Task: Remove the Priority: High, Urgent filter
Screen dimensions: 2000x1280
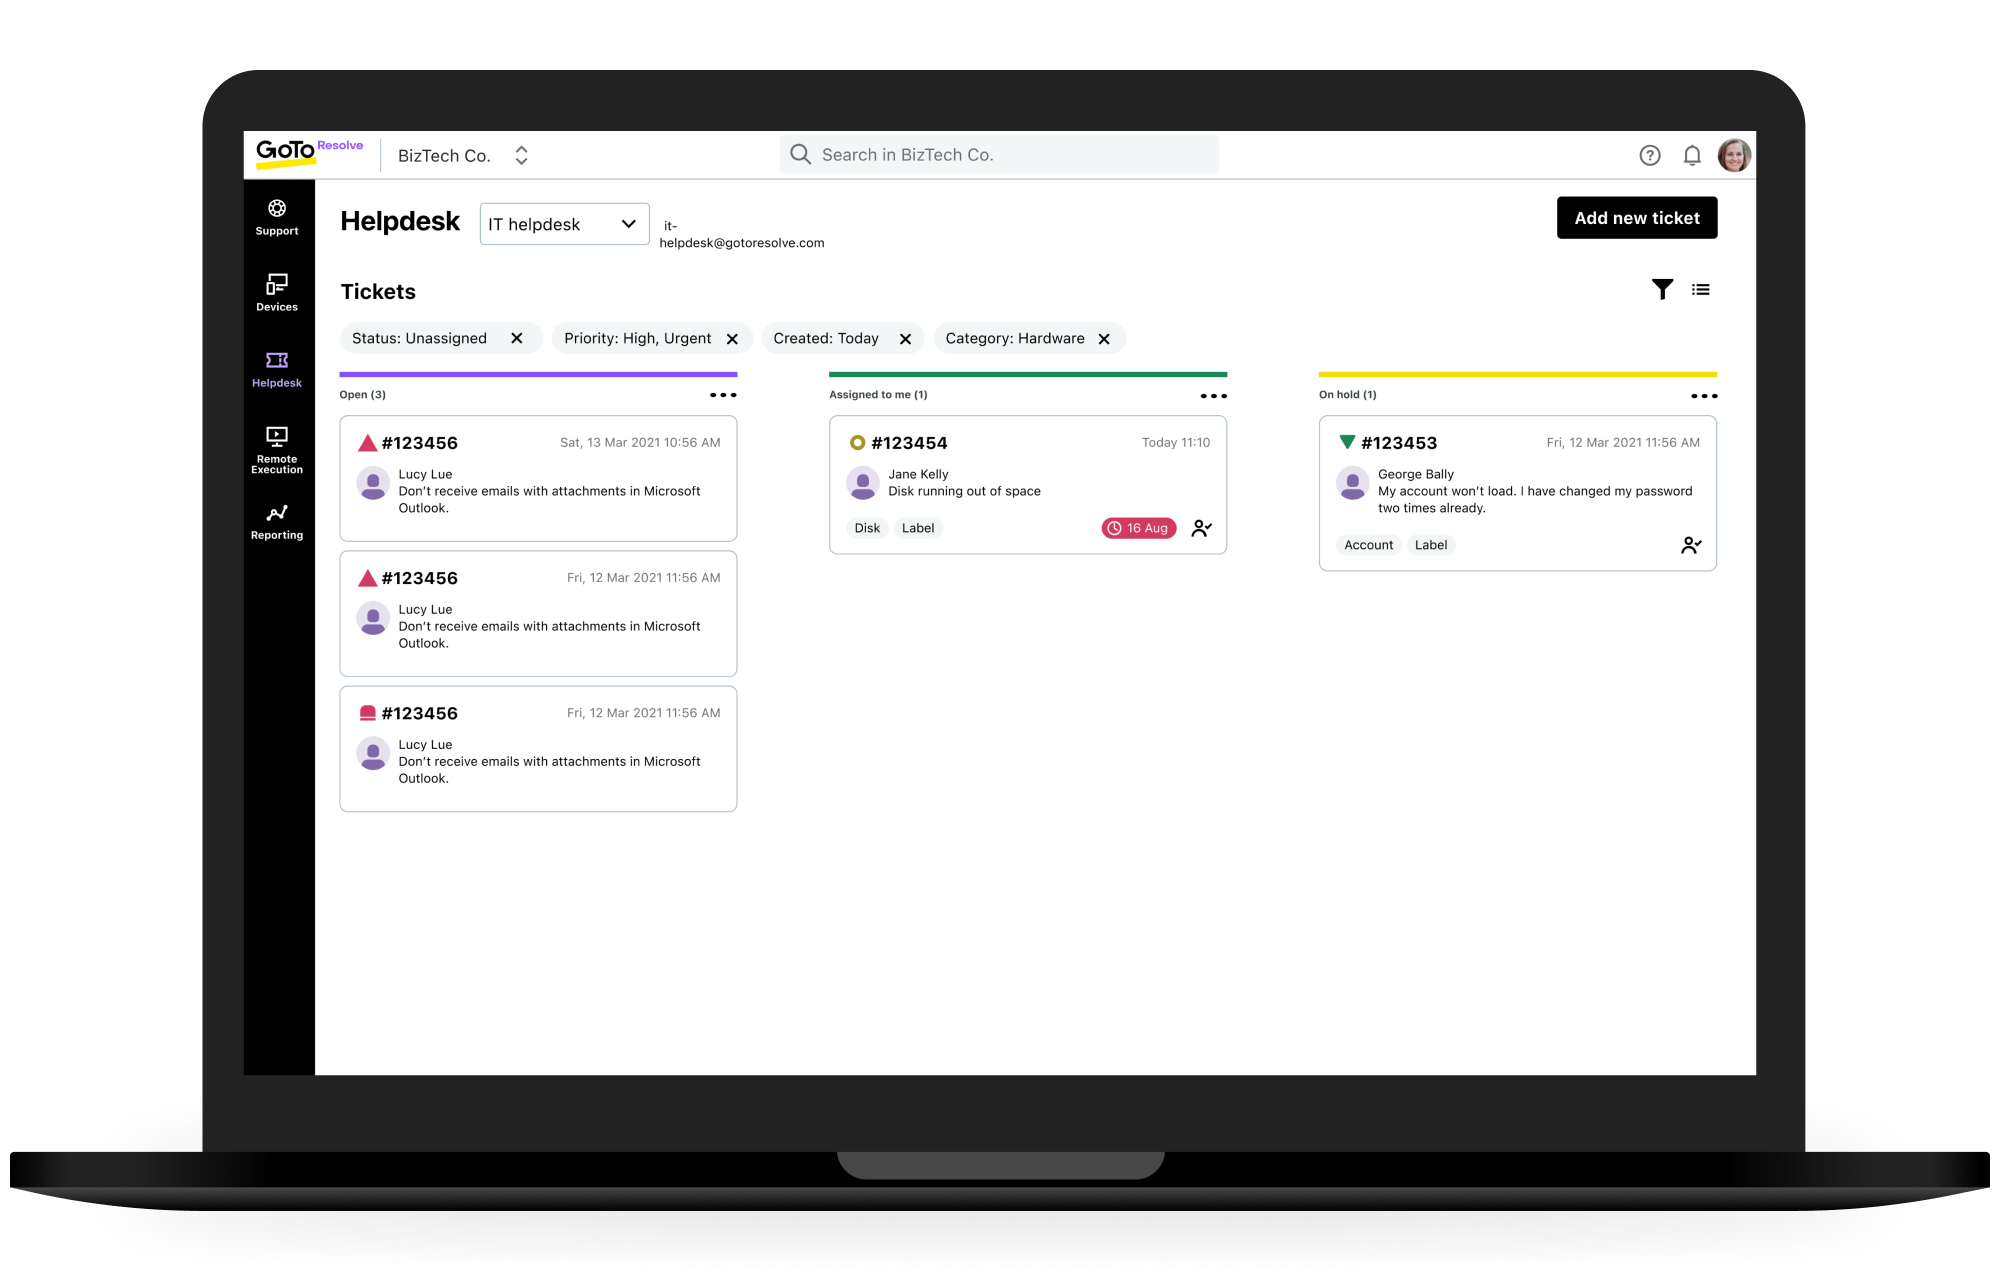Action: pos(732,339)
